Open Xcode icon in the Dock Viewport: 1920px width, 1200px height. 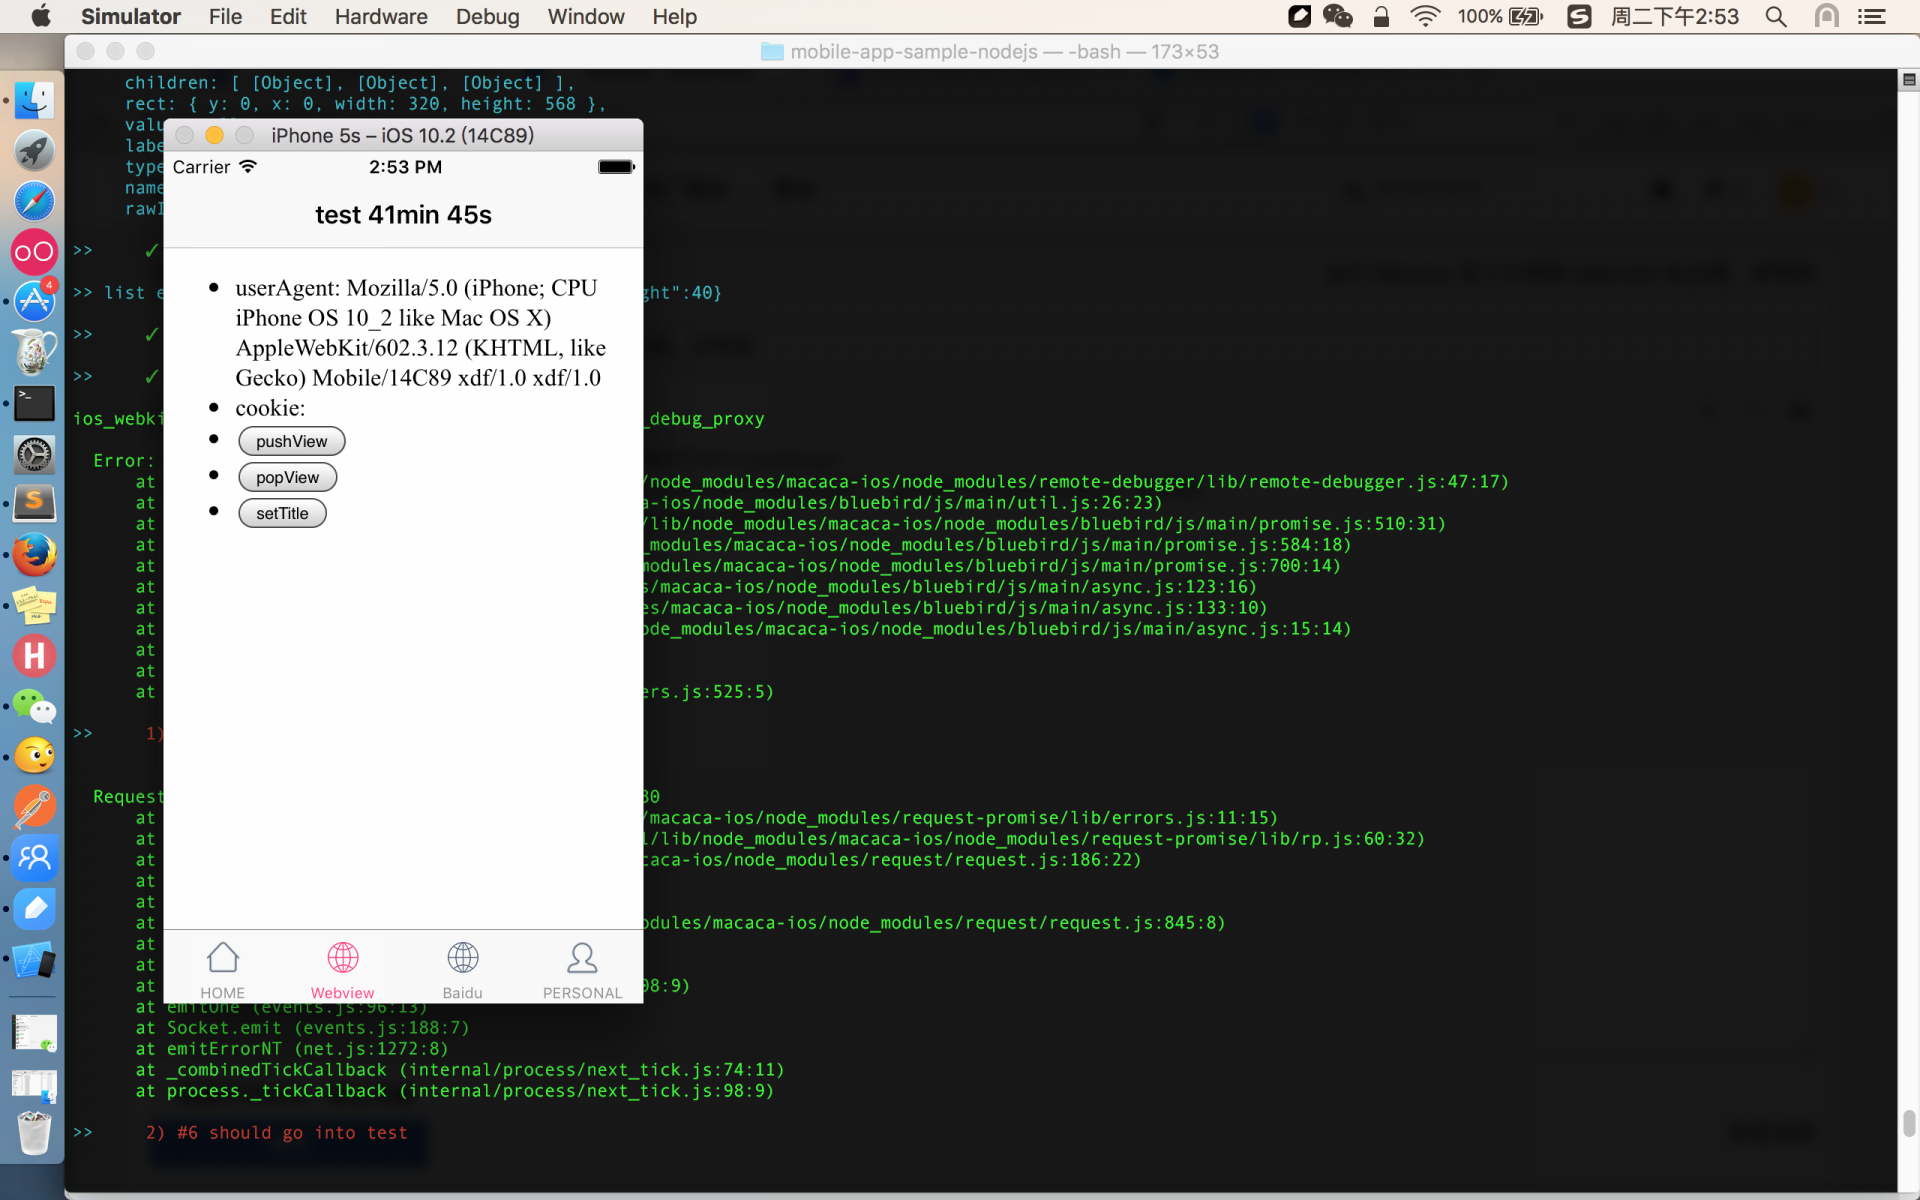(34, 959)
